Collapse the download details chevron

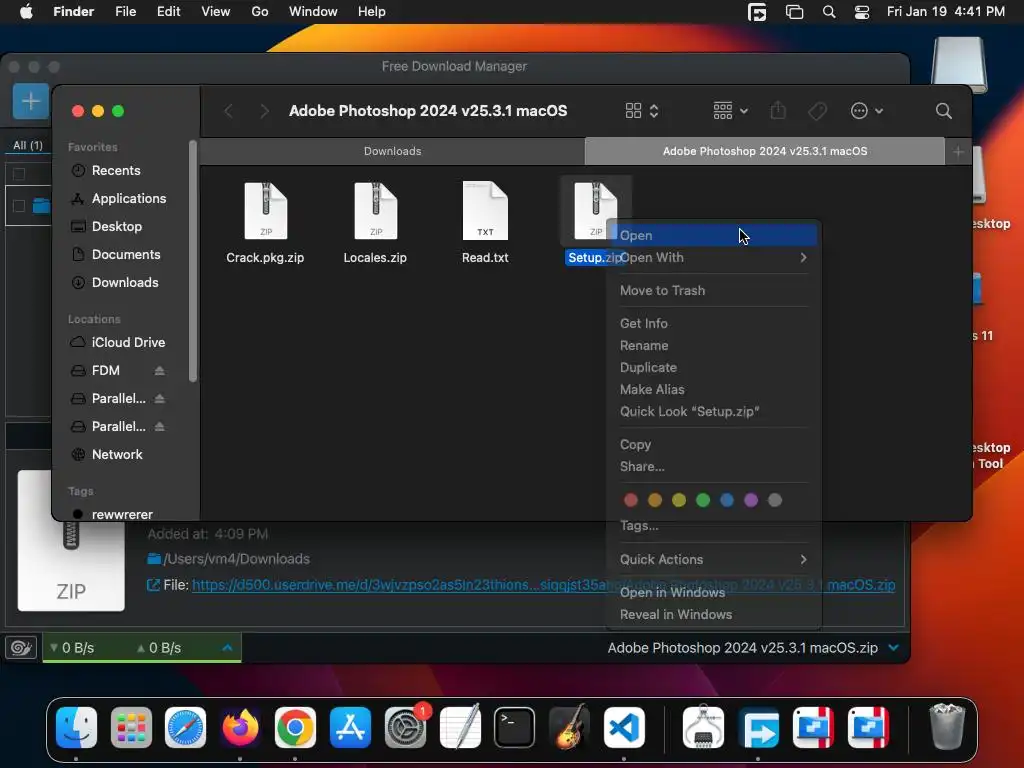point(893,648)
